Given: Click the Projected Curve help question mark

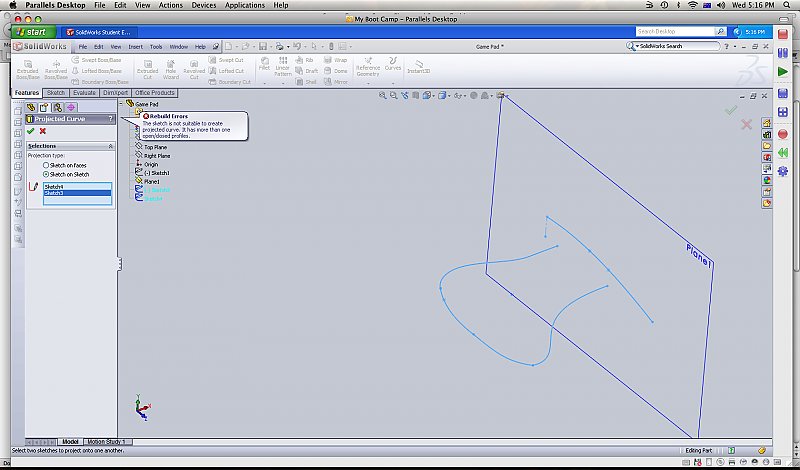Looking at the screenshot, I should [110, 119].
